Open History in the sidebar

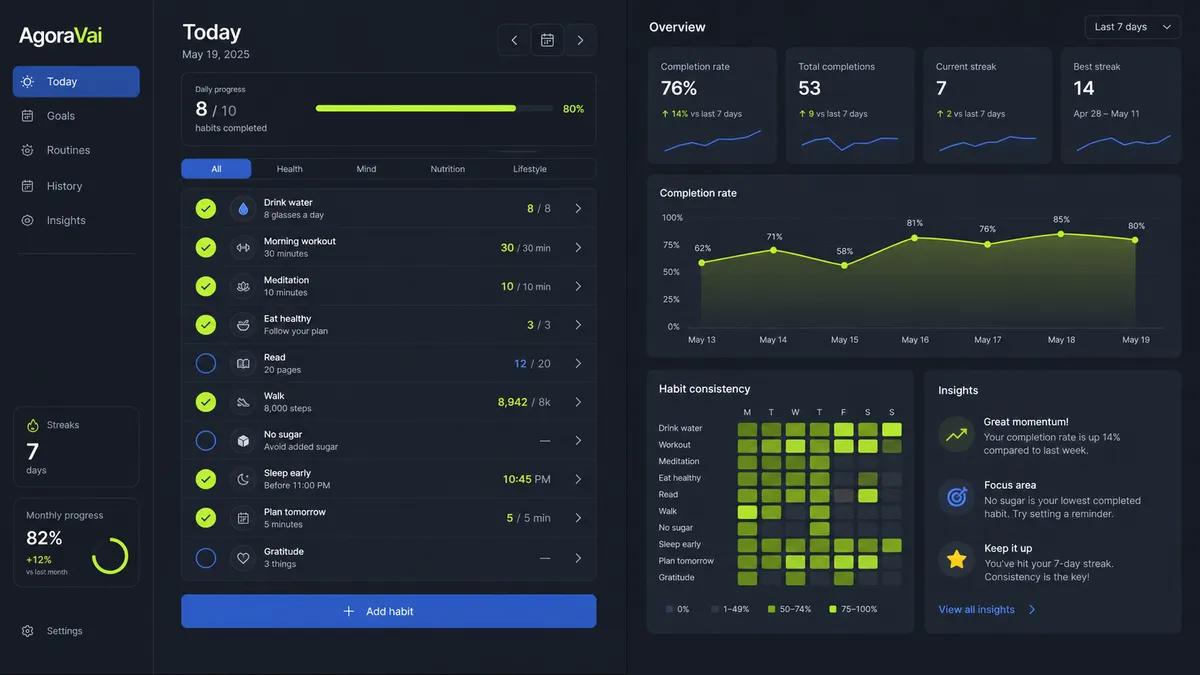76,186
